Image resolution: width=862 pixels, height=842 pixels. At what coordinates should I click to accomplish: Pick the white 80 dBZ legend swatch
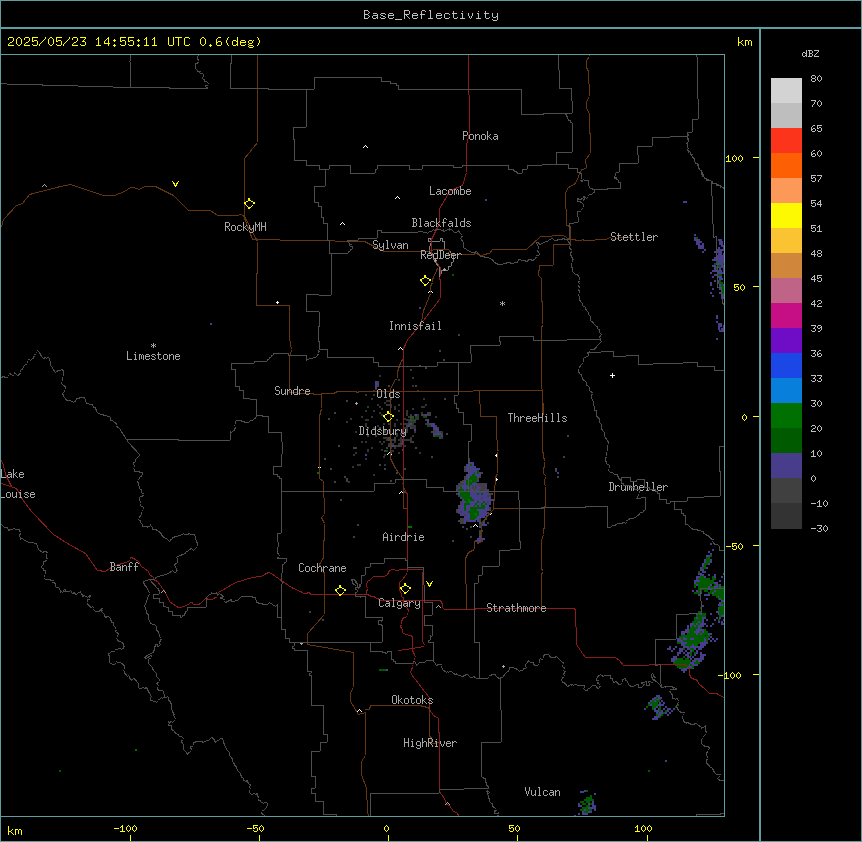tap(786, 91)
